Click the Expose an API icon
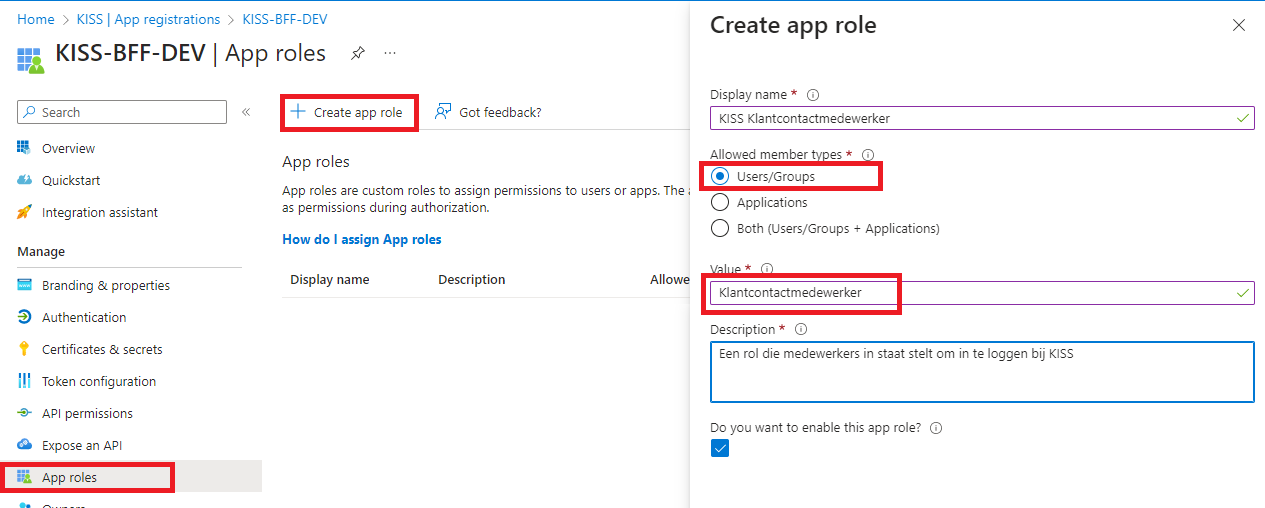The width and height of the screenshot is (1265, 508). (x=25, y=445)
